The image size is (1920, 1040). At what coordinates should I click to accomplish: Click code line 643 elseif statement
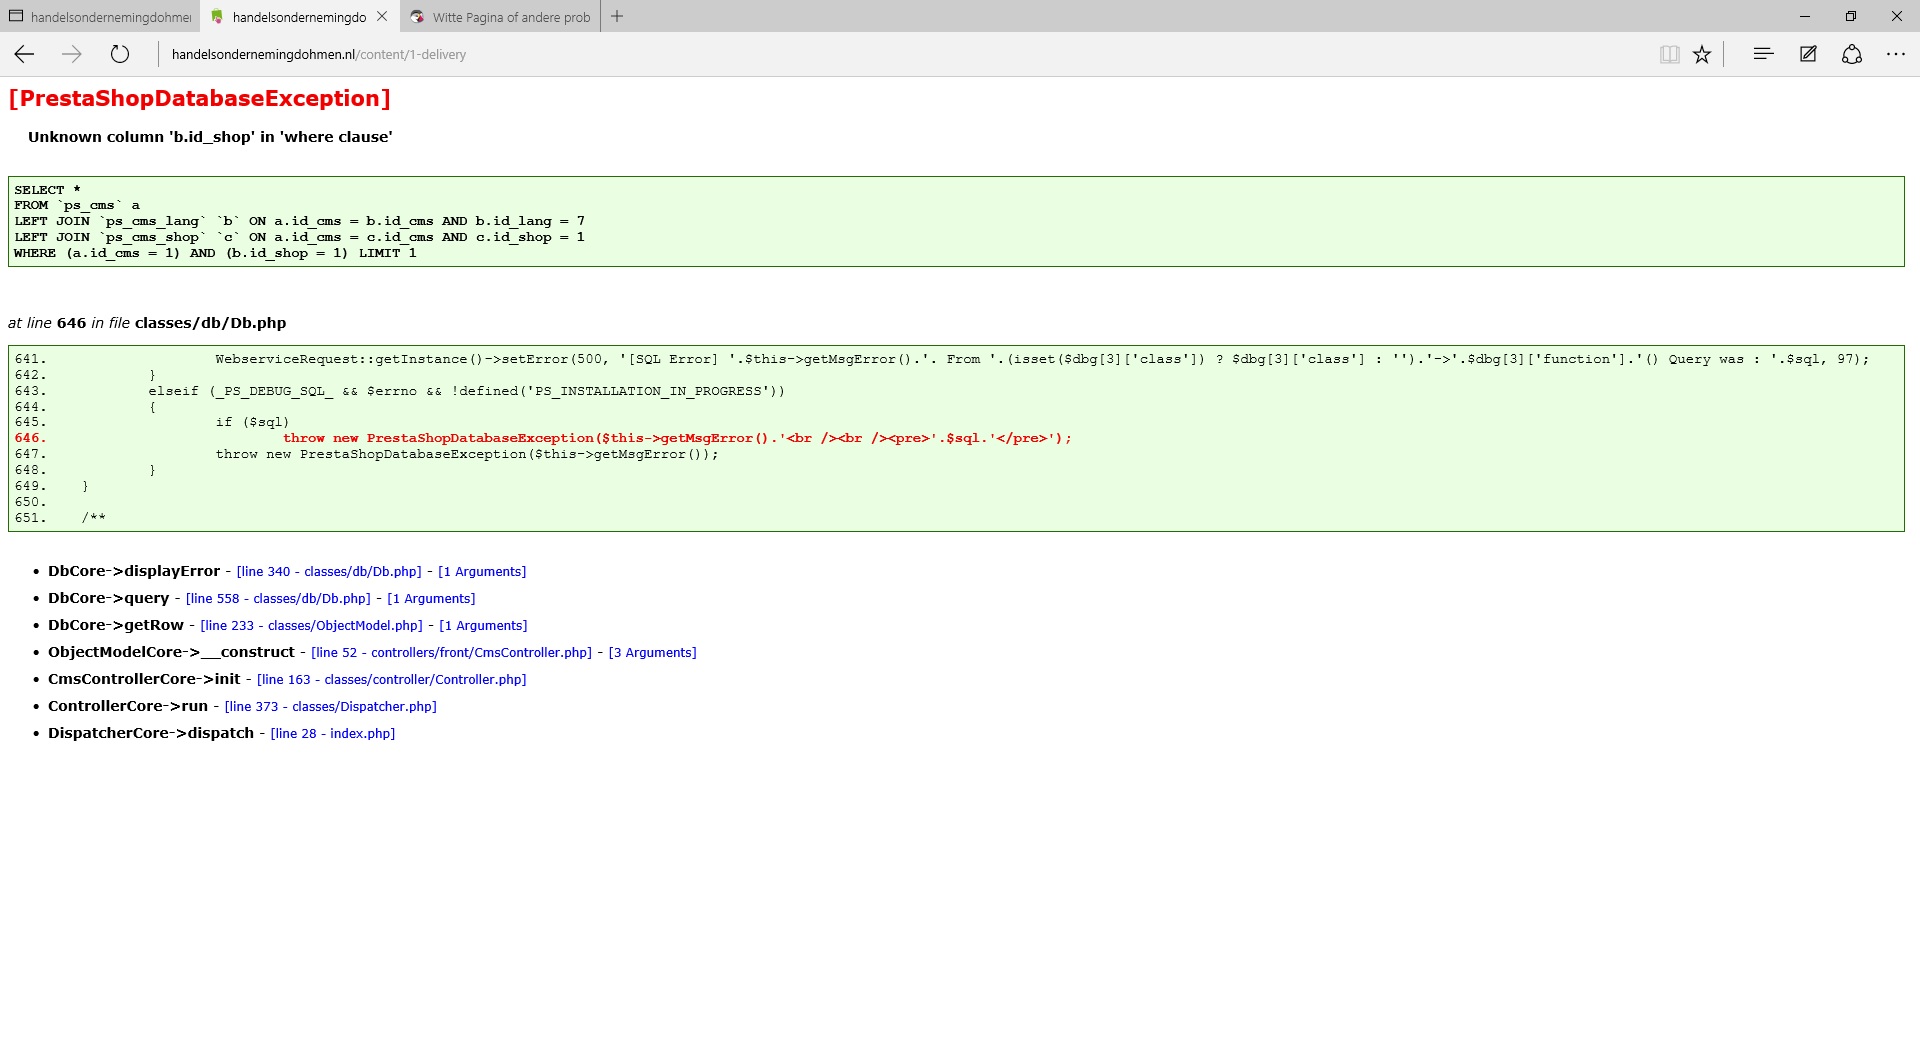[467, 391]
